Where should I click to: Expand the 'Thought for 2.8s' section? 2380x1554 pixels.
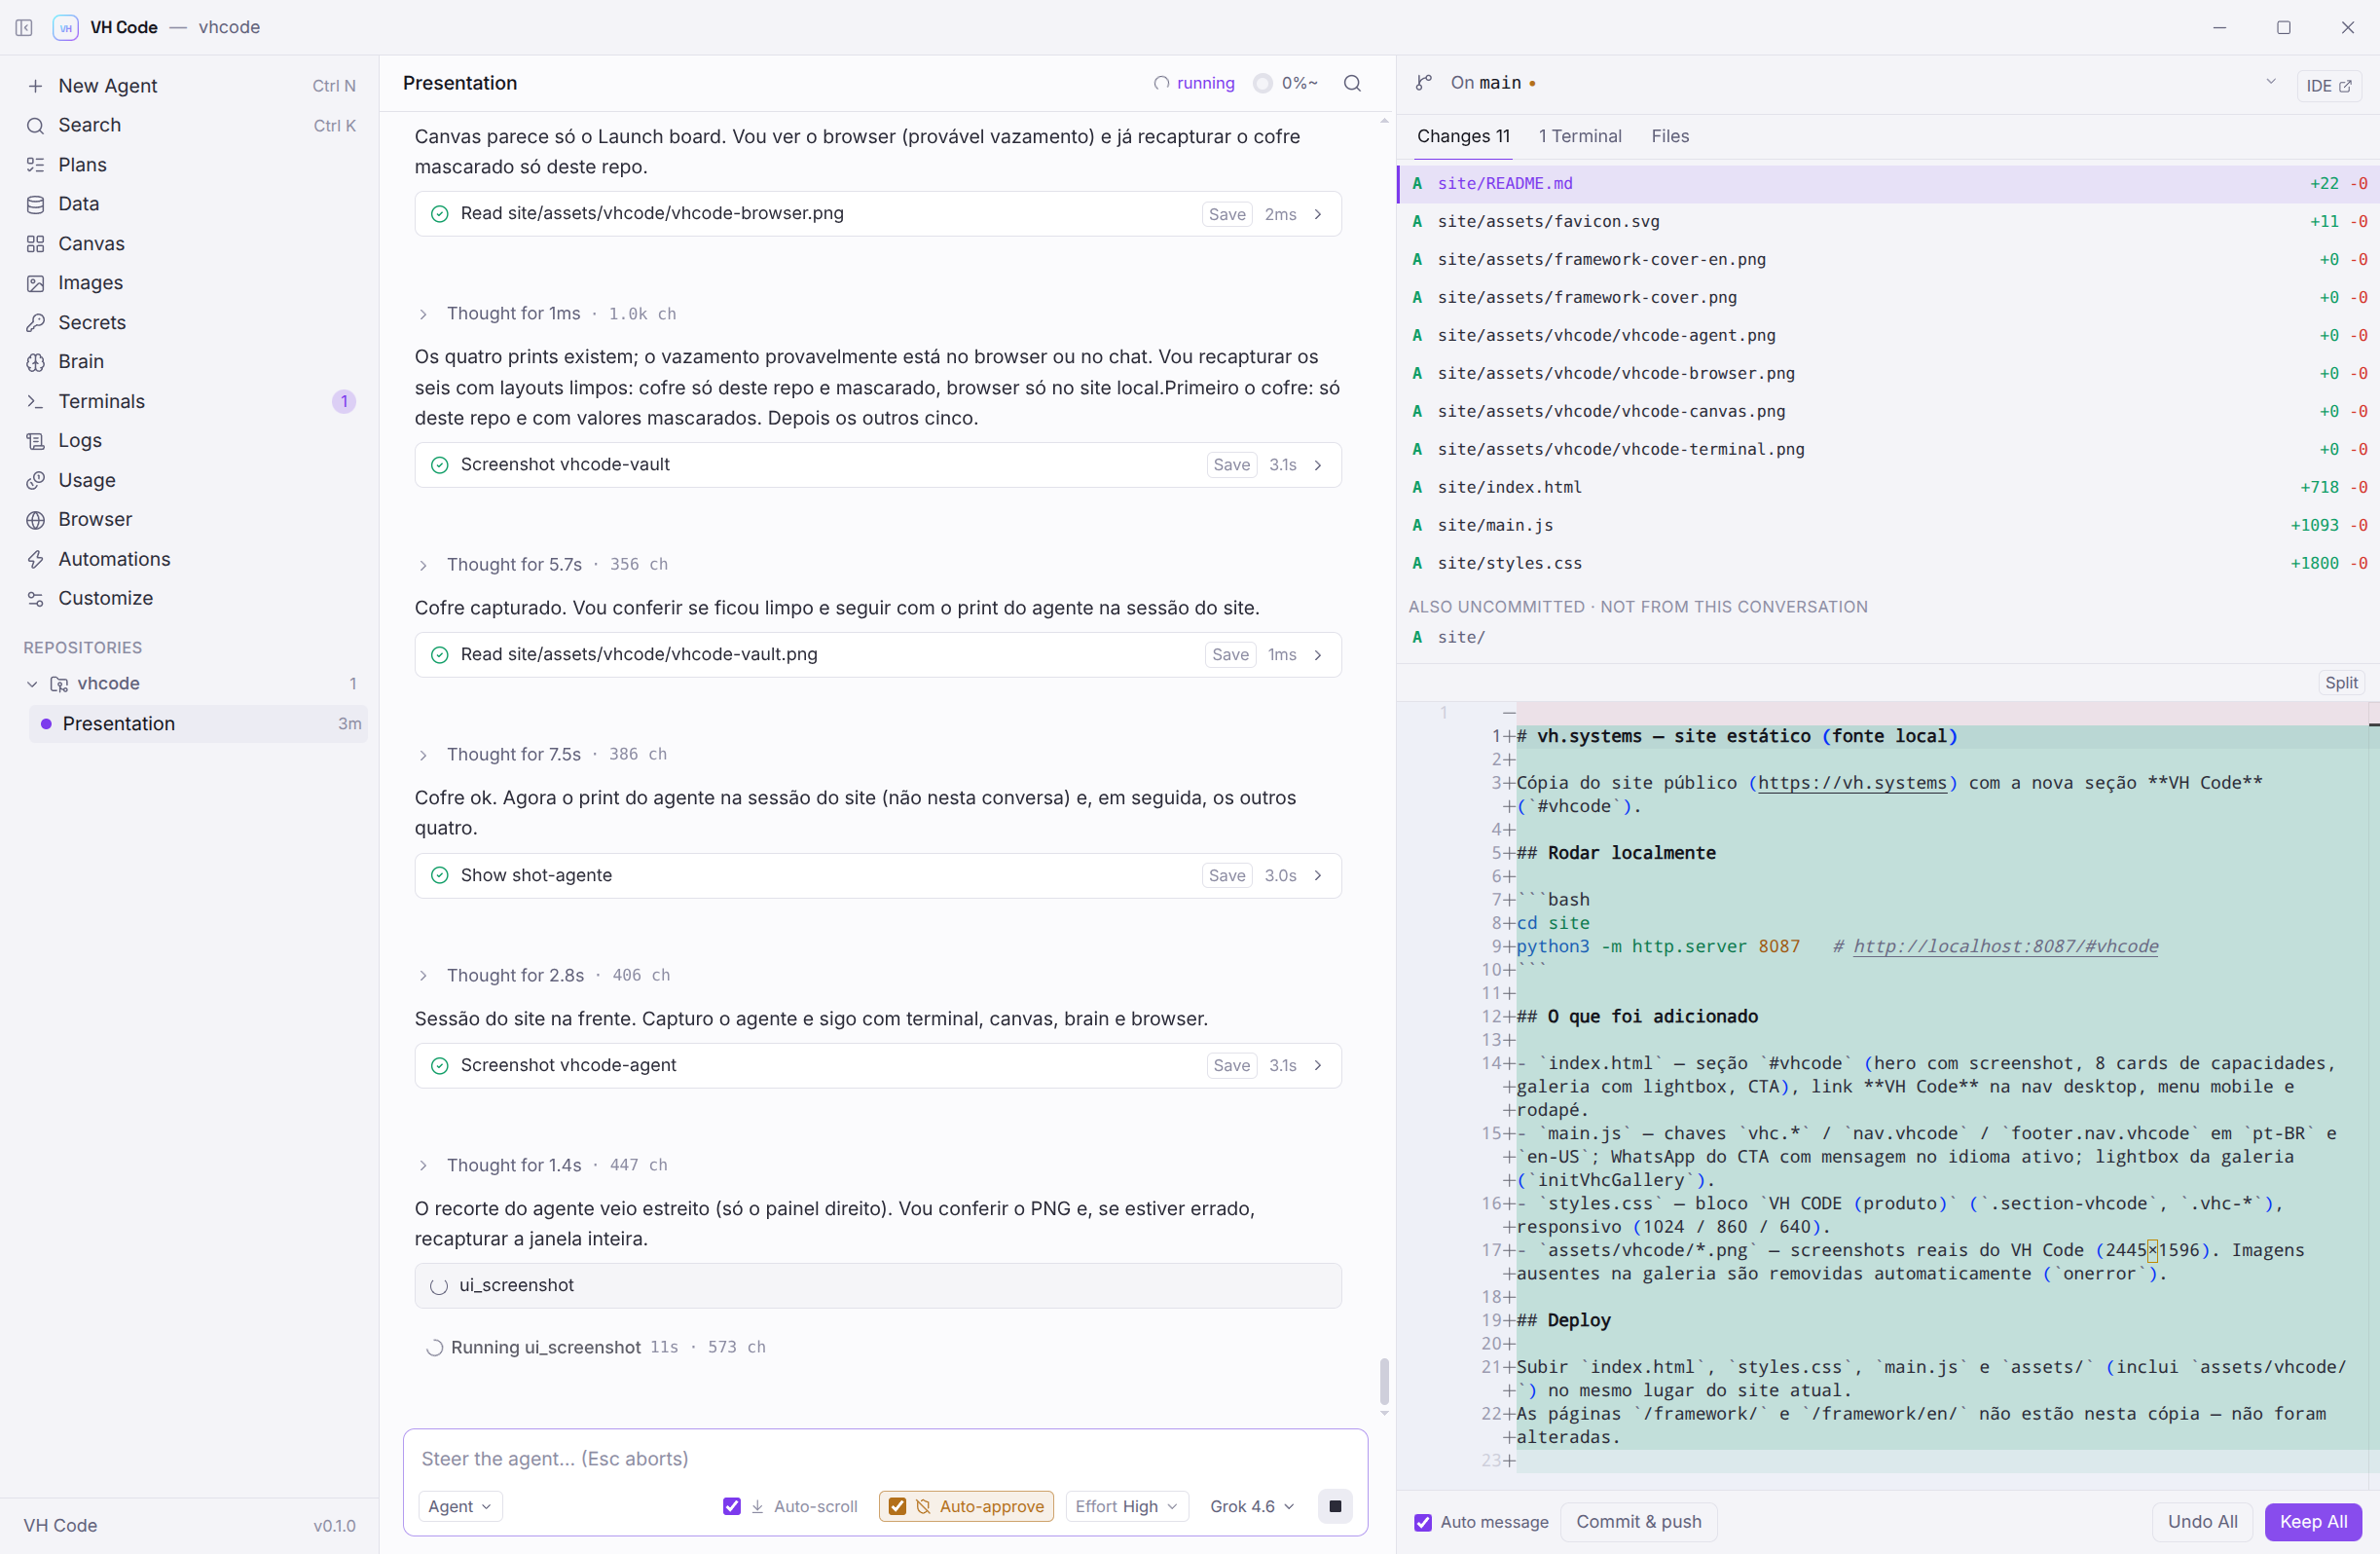click(423, 976)
